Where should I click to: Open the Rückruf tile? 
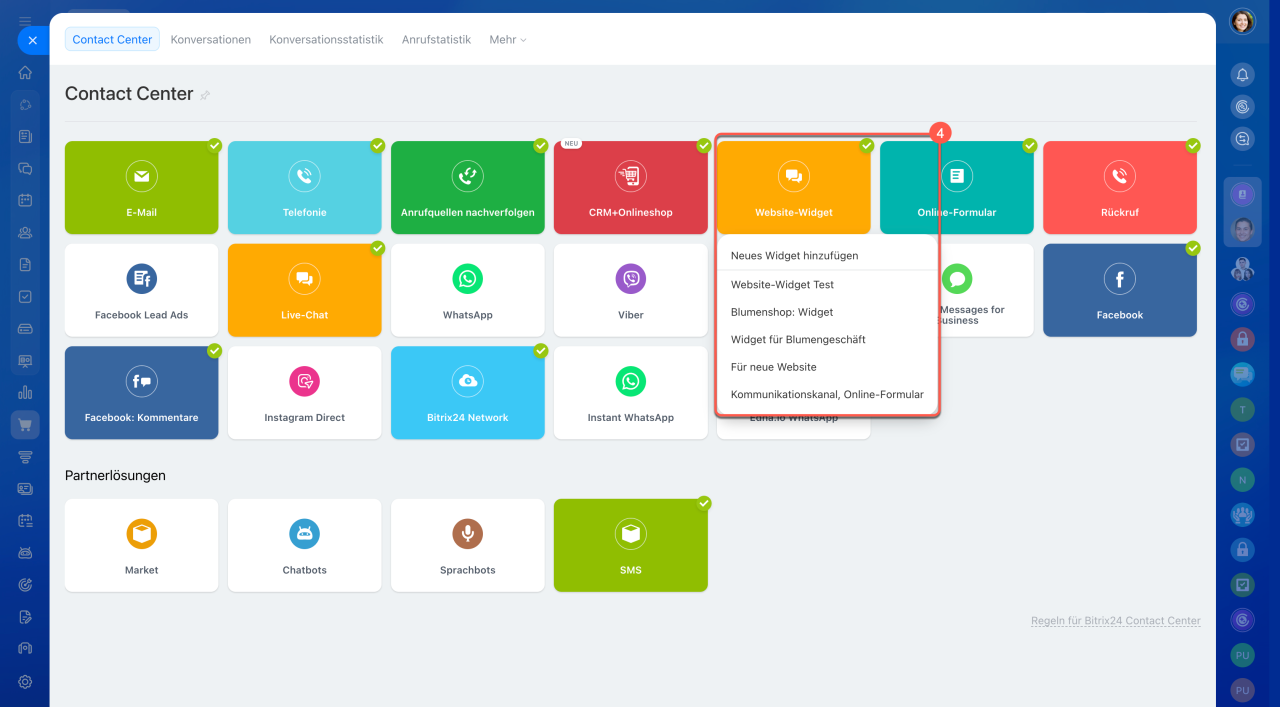pyautogui.click(x=1119, y=187)
